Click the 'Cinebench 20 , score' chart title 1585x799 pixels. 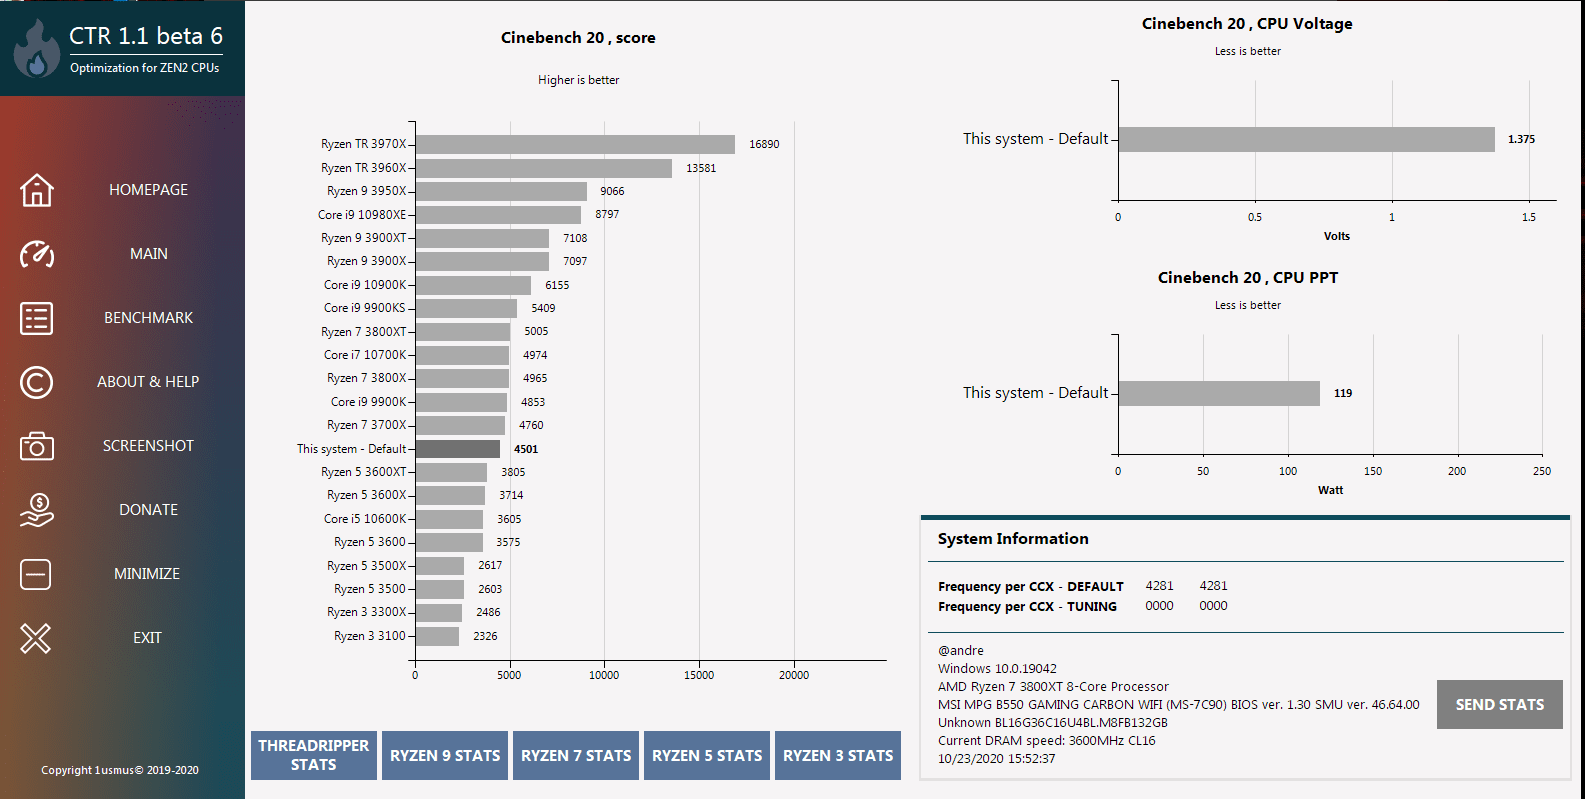click(578, 38)
